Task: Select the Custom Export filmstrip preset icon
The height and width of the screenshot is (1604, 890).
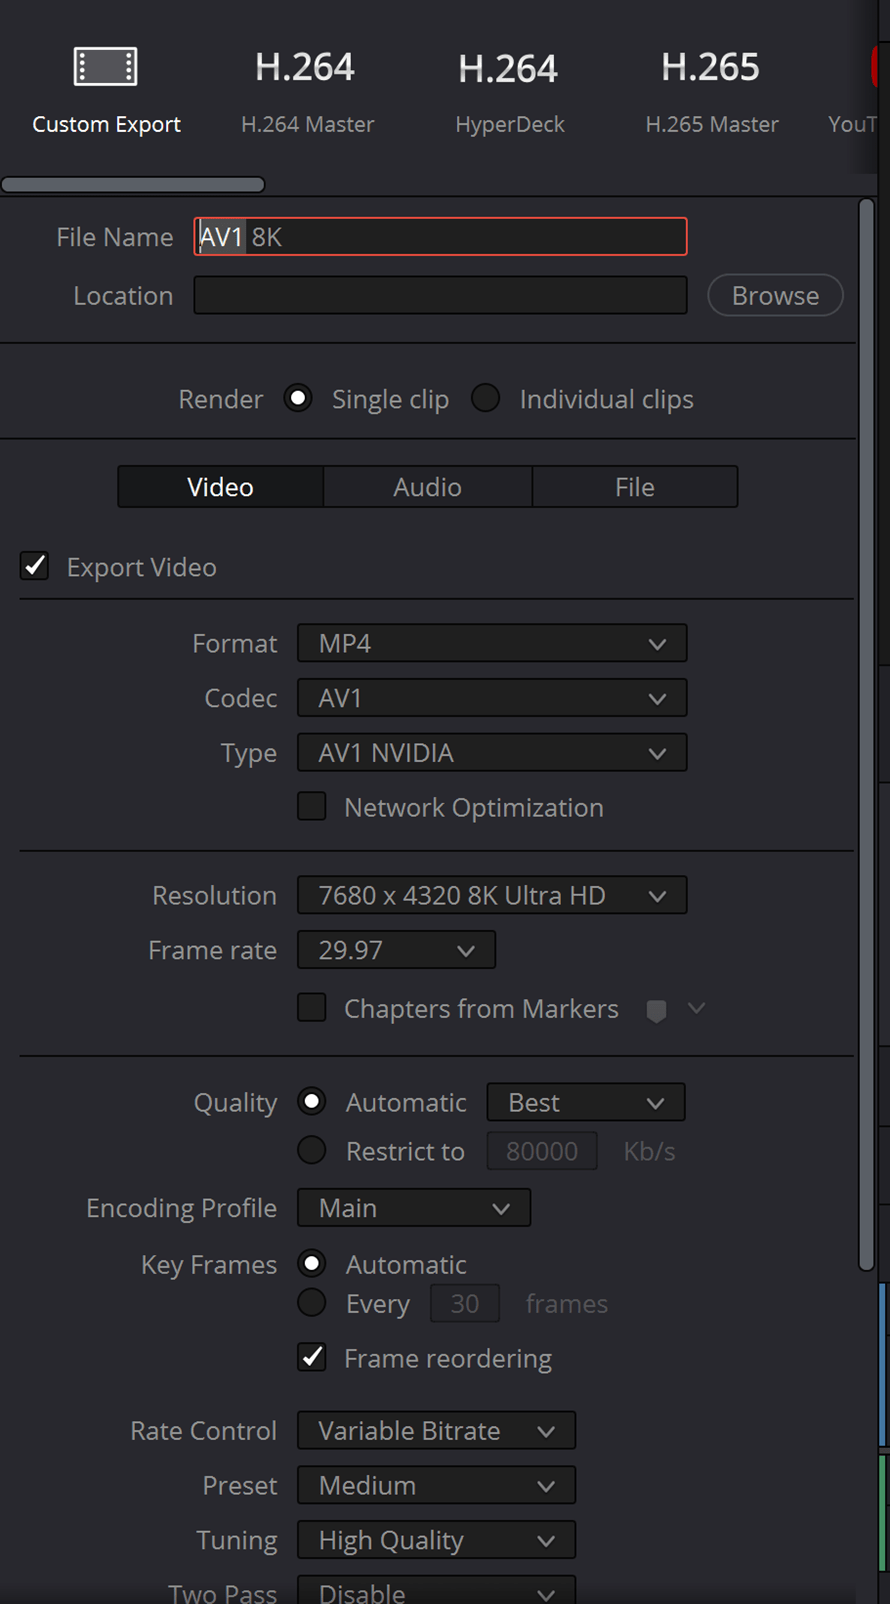Action: point(106,67)
